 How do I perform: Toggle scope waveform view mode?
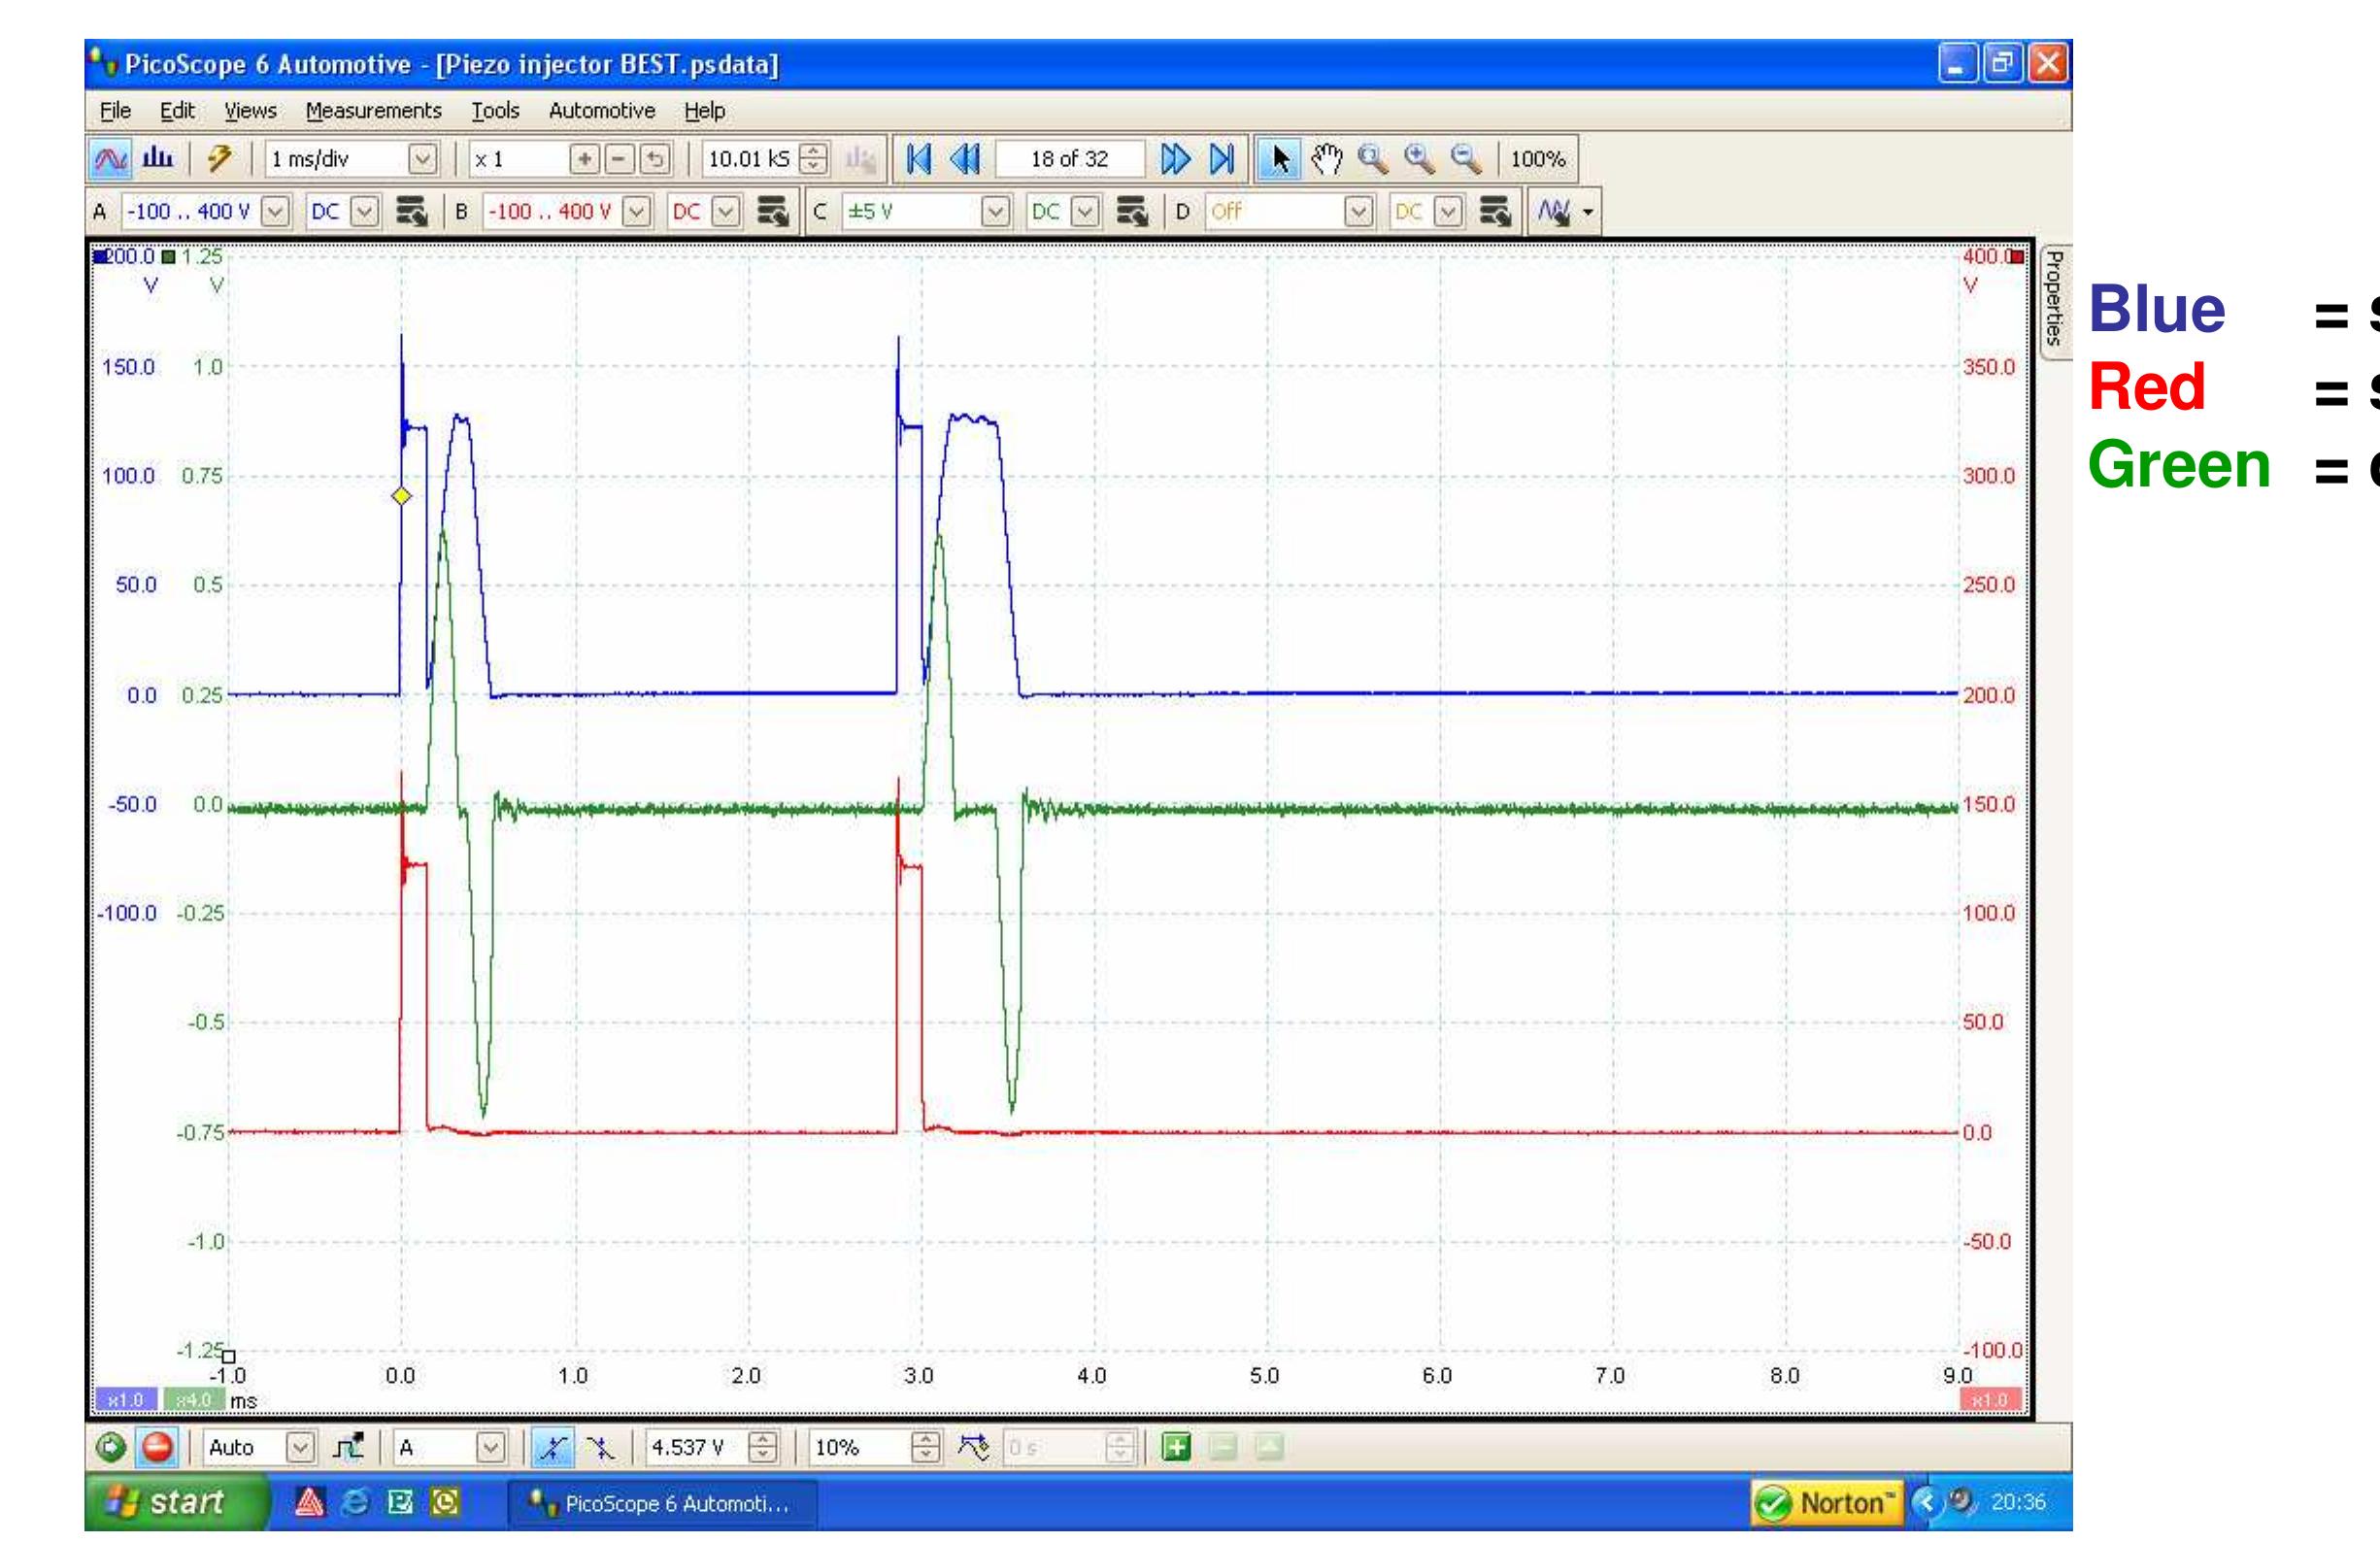click(110, 157)
